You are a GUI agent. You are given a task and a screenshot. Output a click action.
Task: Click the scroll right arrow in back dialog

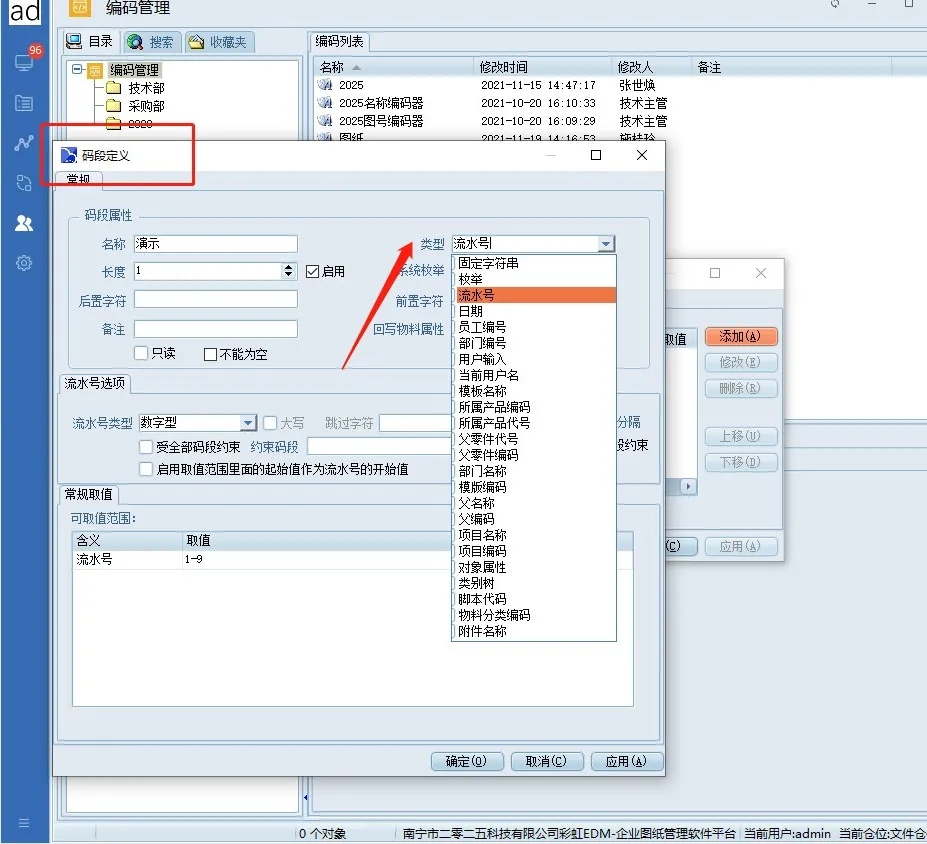coord(688,486)
